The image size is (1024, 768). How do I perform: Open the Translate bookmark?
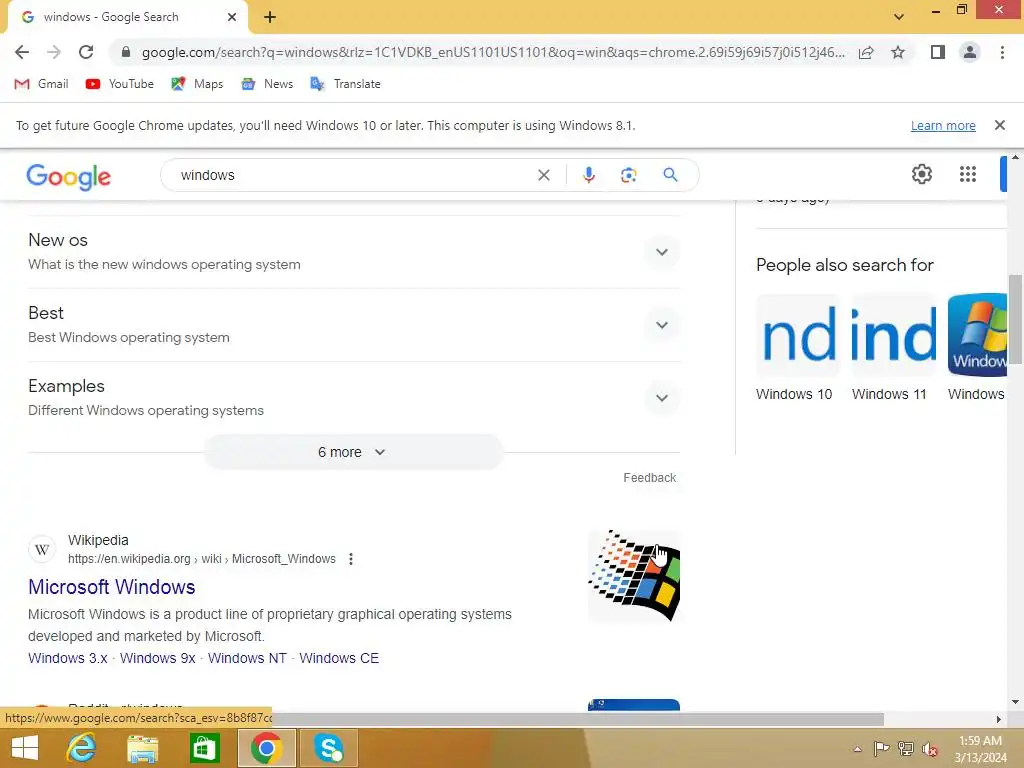pyautogui.click(x=345, y=84)
